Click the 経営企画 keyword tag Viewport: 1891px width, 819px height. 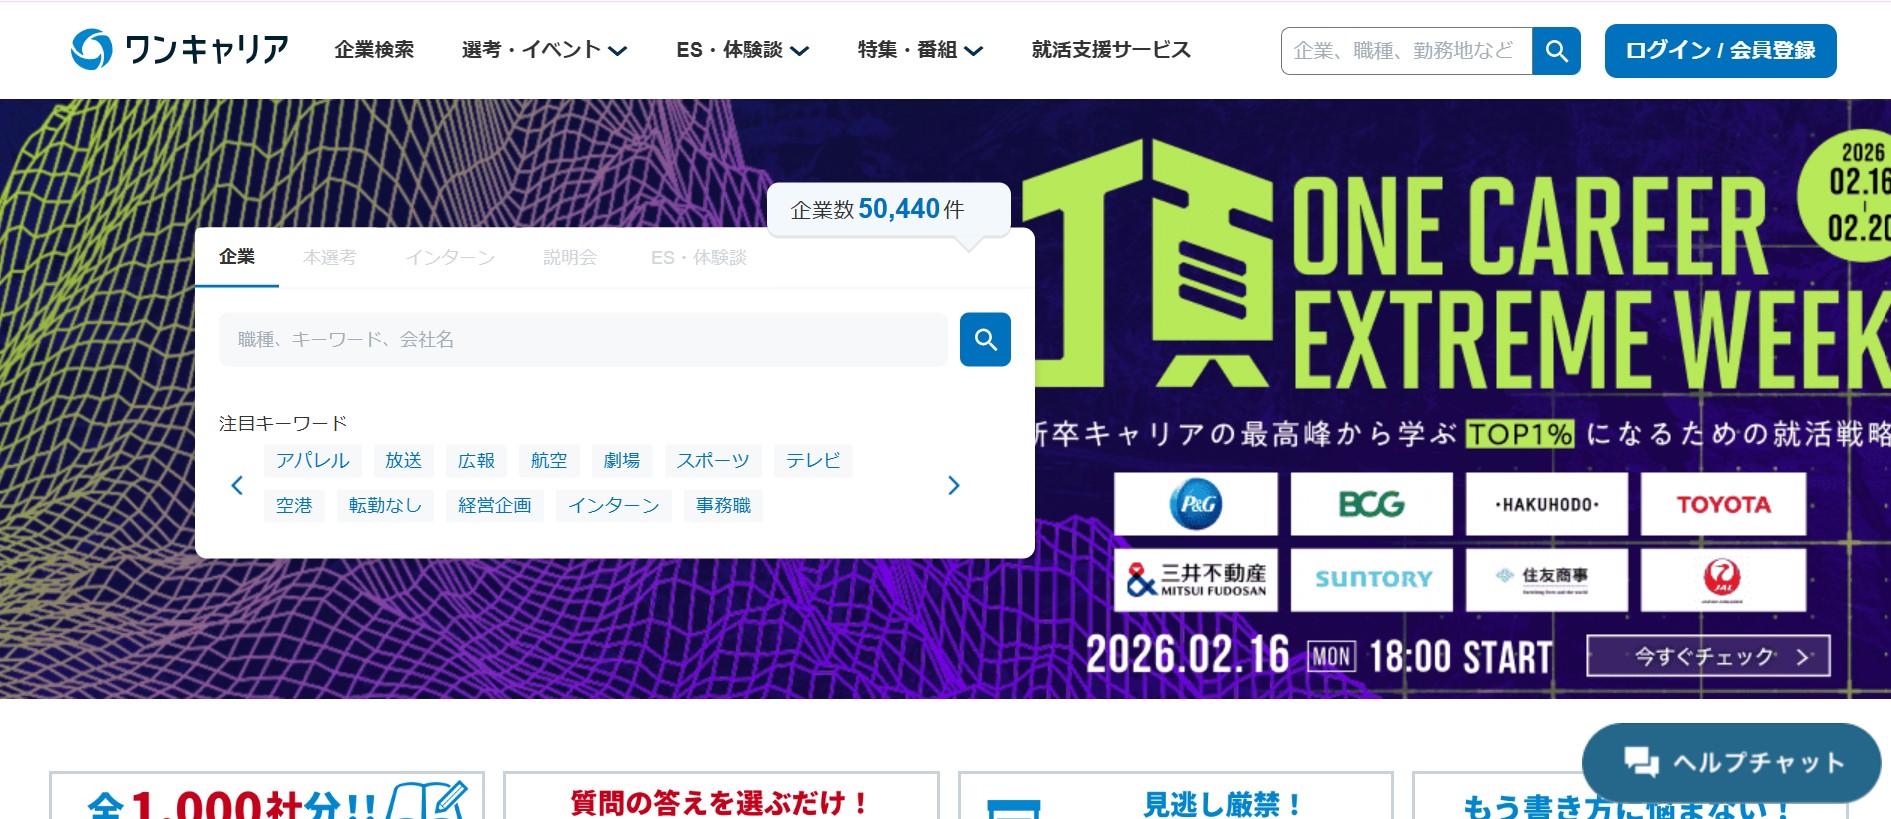tap(495, 506)
